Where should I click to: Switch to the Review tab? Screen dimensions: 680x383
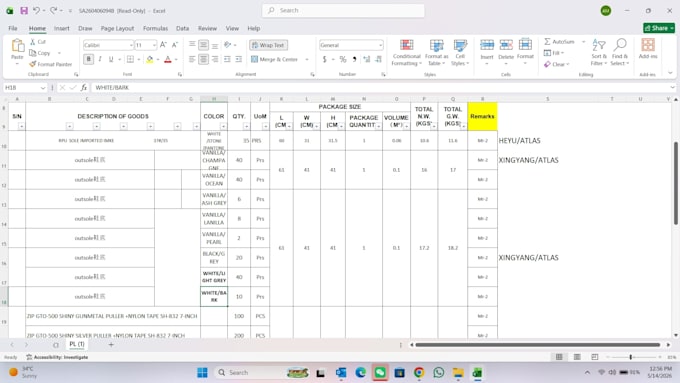coord(207,28)
